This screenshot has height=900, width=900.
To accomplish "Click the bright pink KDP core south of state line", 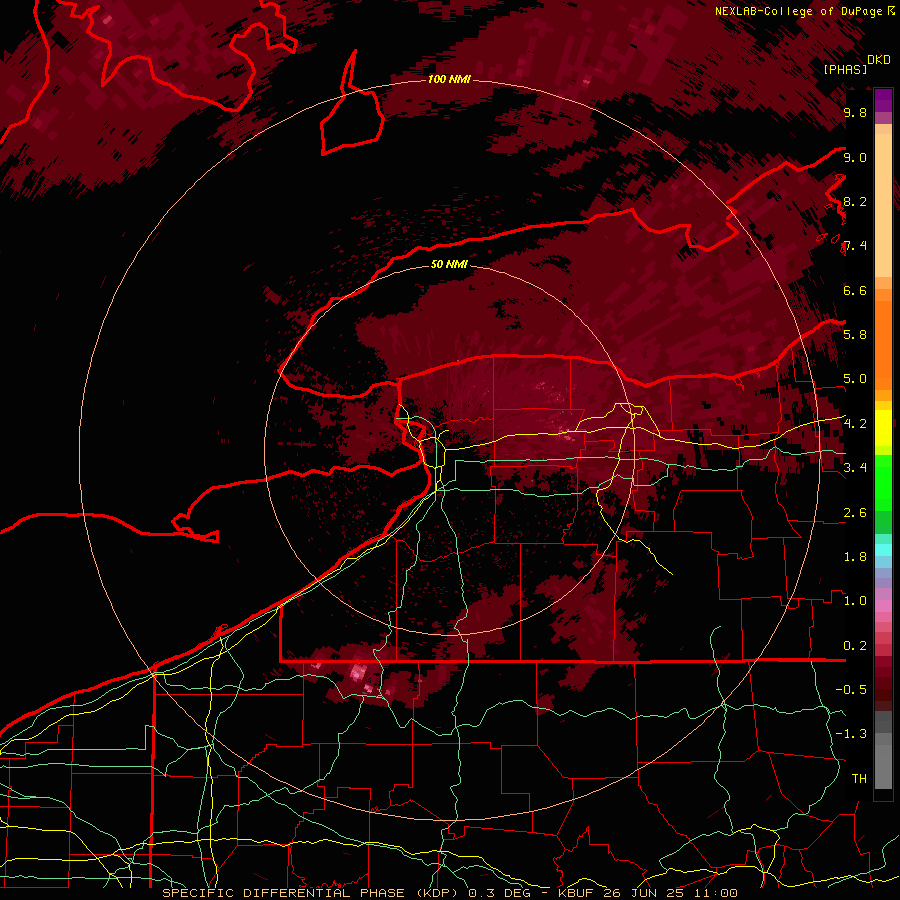I will tap(359, 673).
